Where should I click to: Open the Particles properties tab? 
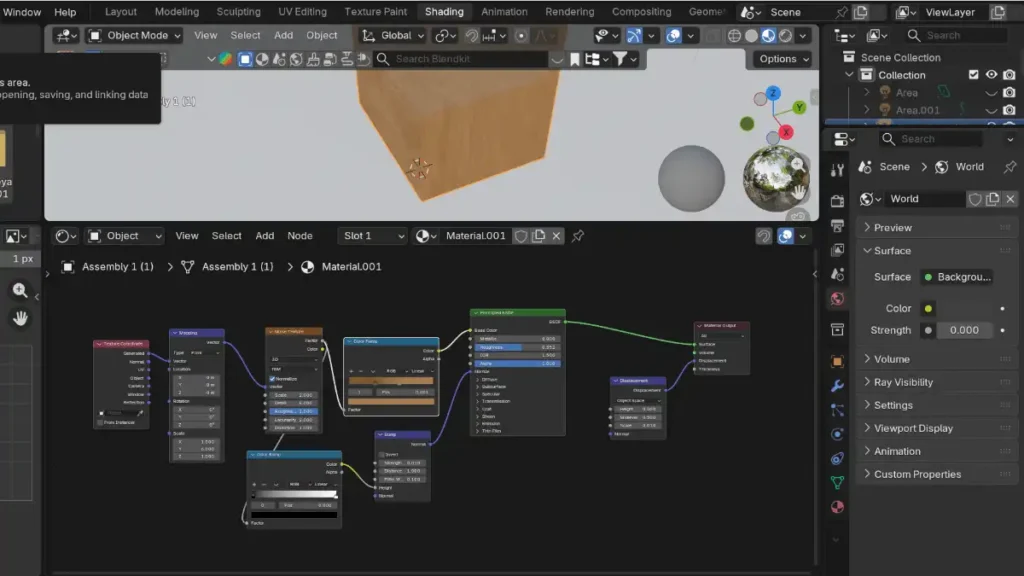click(x=837, y=410)
